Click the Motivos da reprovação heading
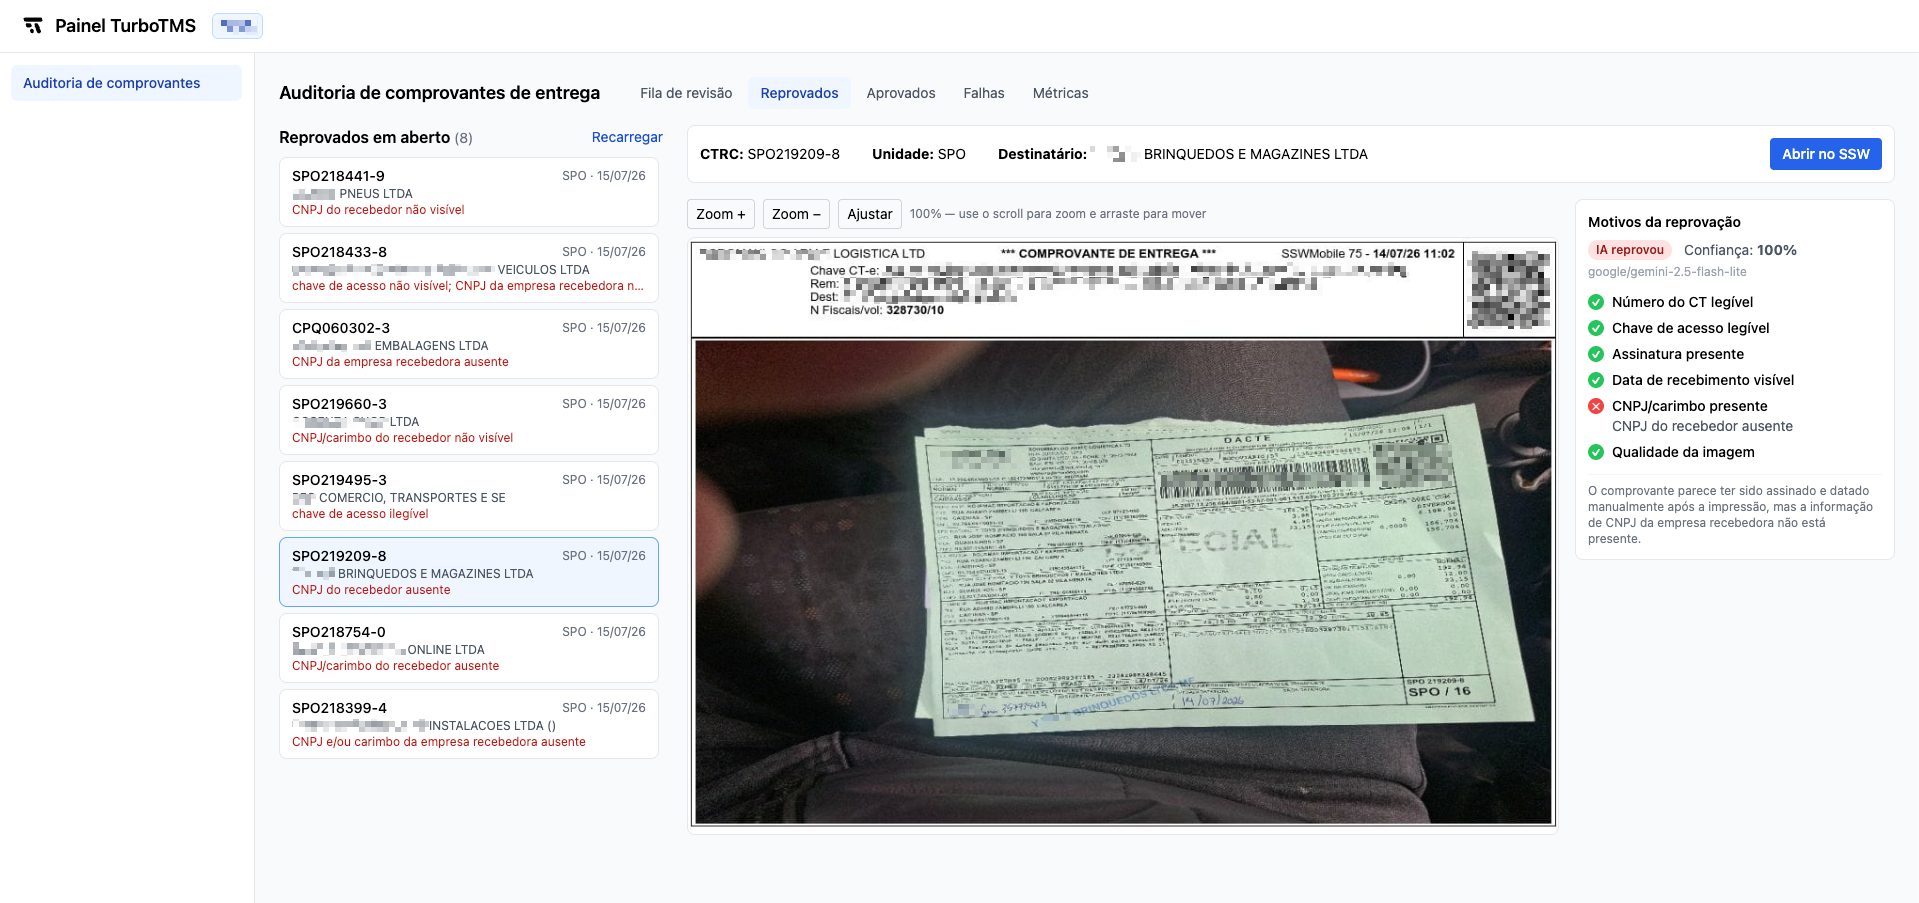1919x903 pixels. [x=1664, y=222]
